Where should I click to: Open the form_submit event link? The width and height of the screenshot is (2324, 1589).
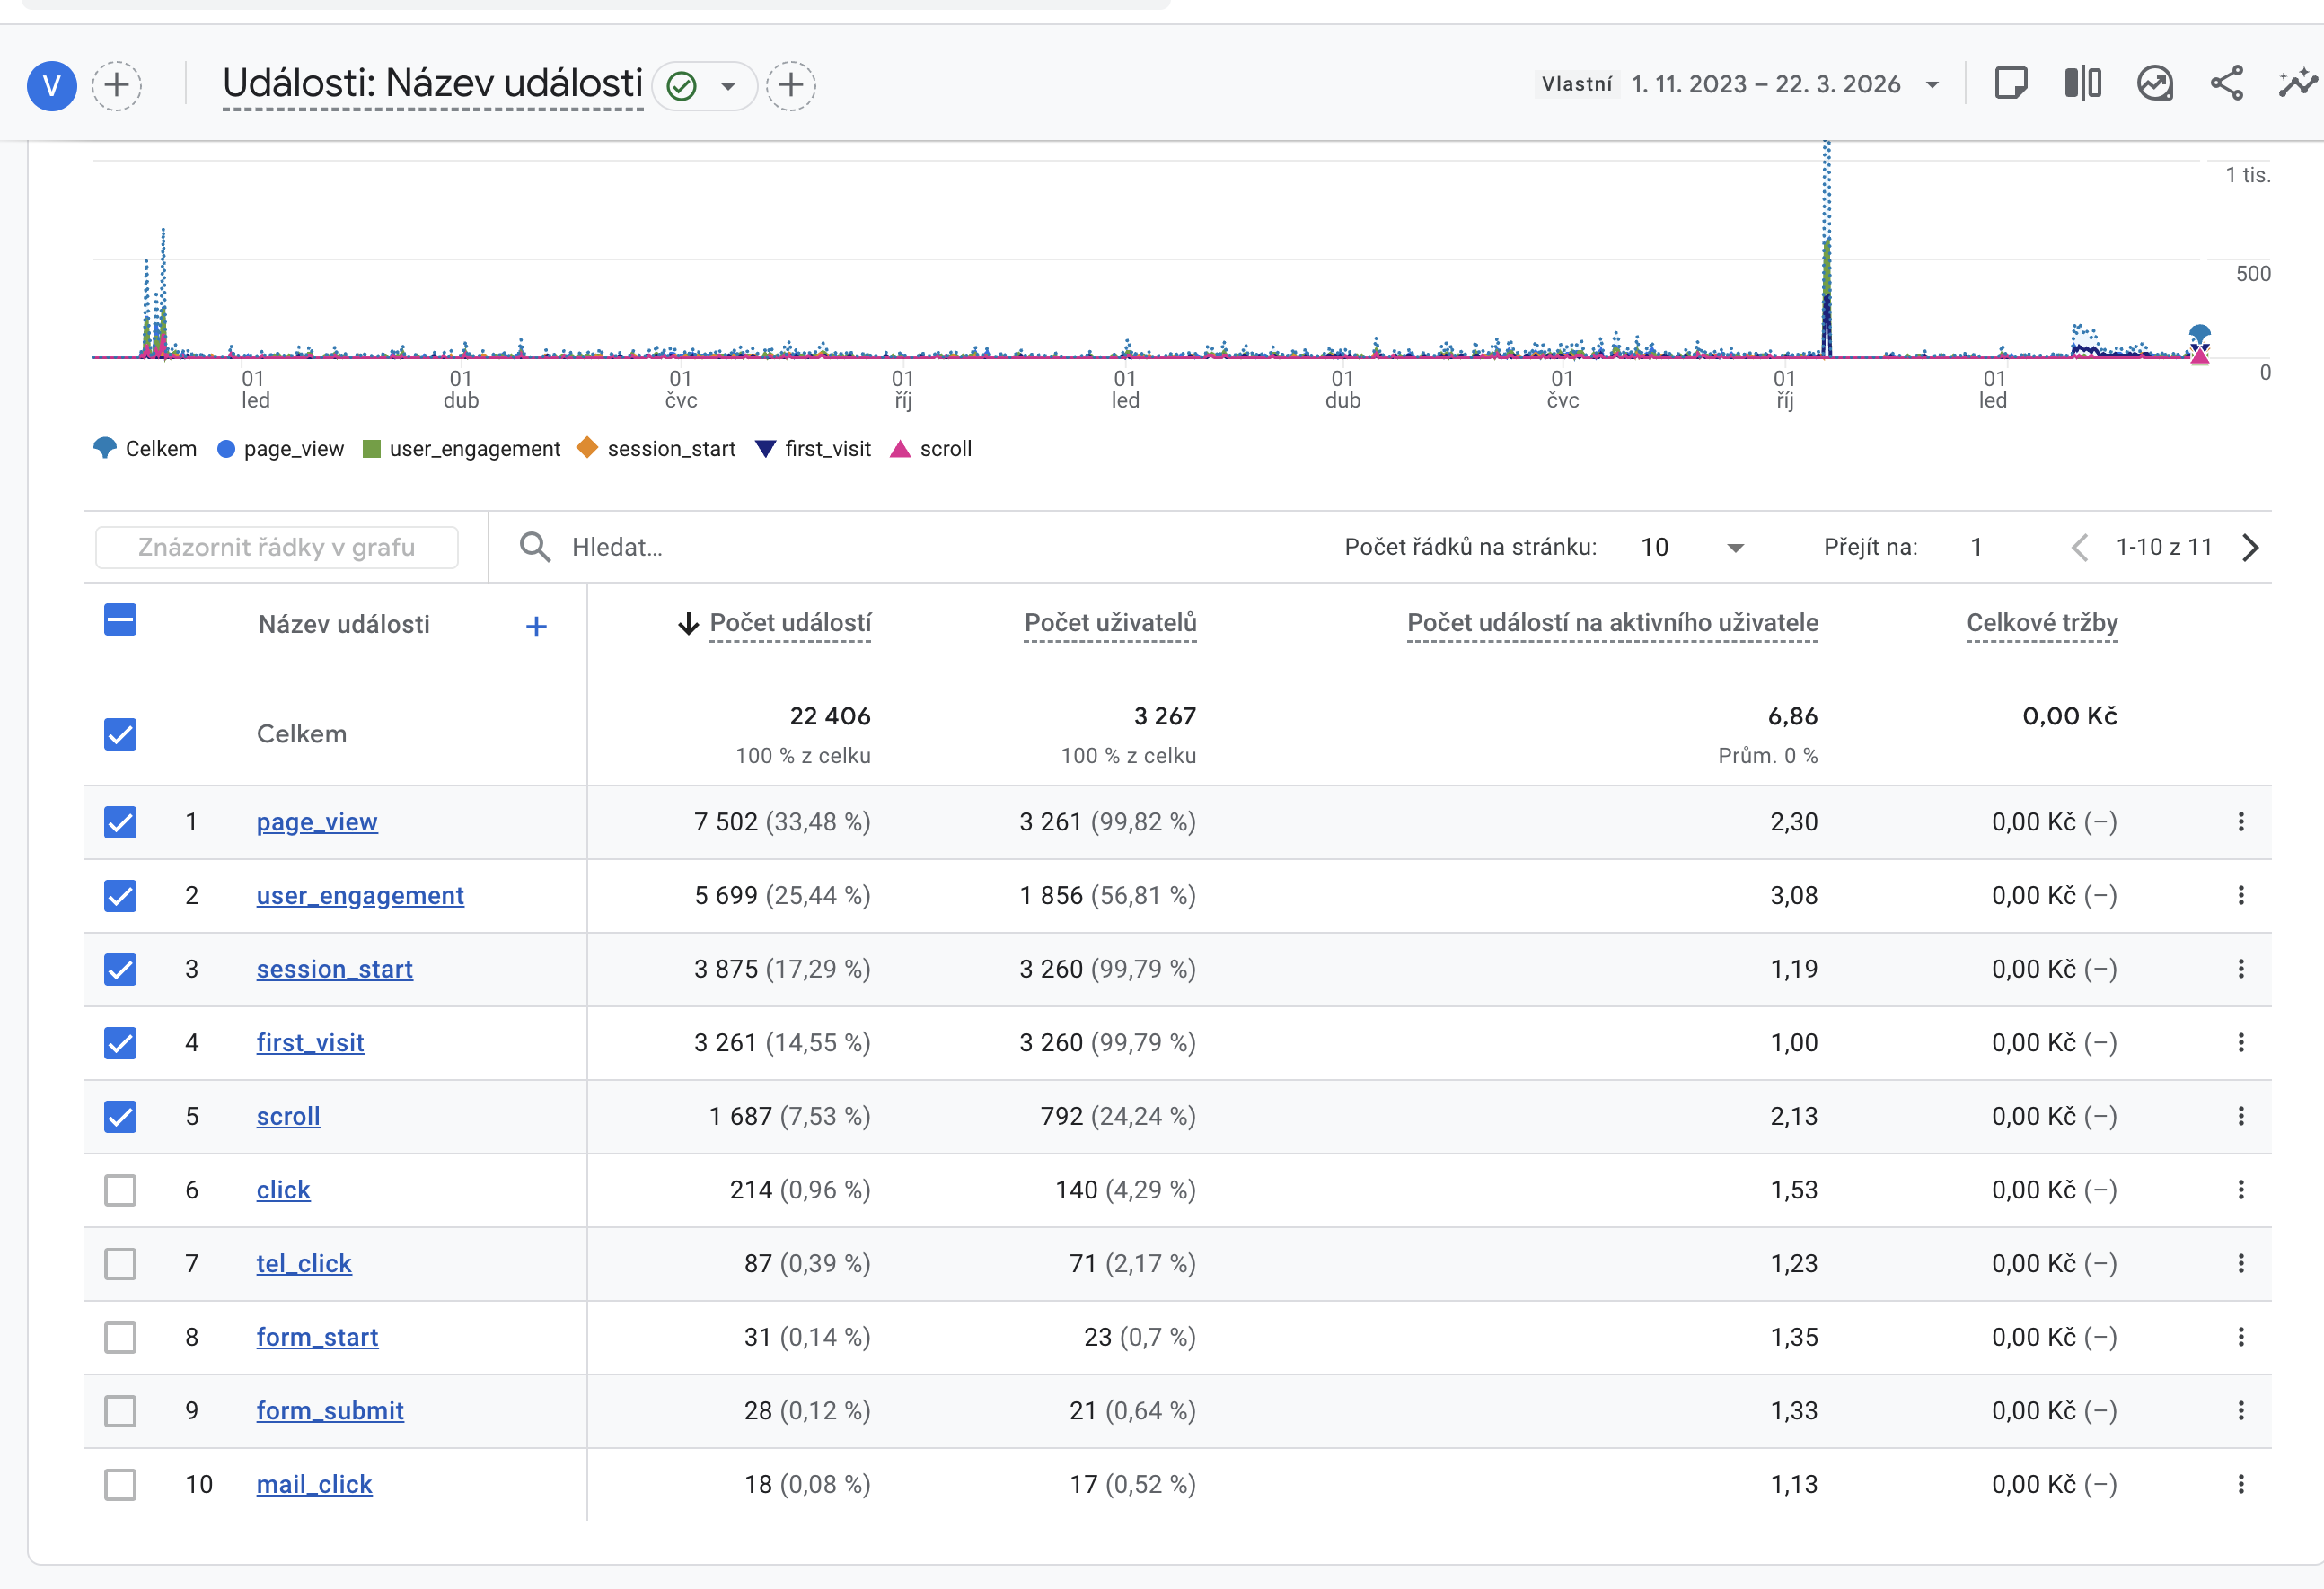(x=330, y=1411)
